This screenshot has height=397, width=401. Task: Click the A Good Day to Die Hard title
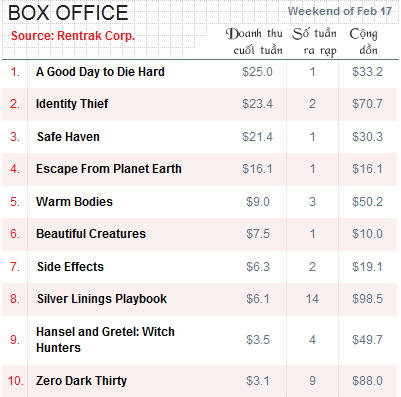coord(100,72)
